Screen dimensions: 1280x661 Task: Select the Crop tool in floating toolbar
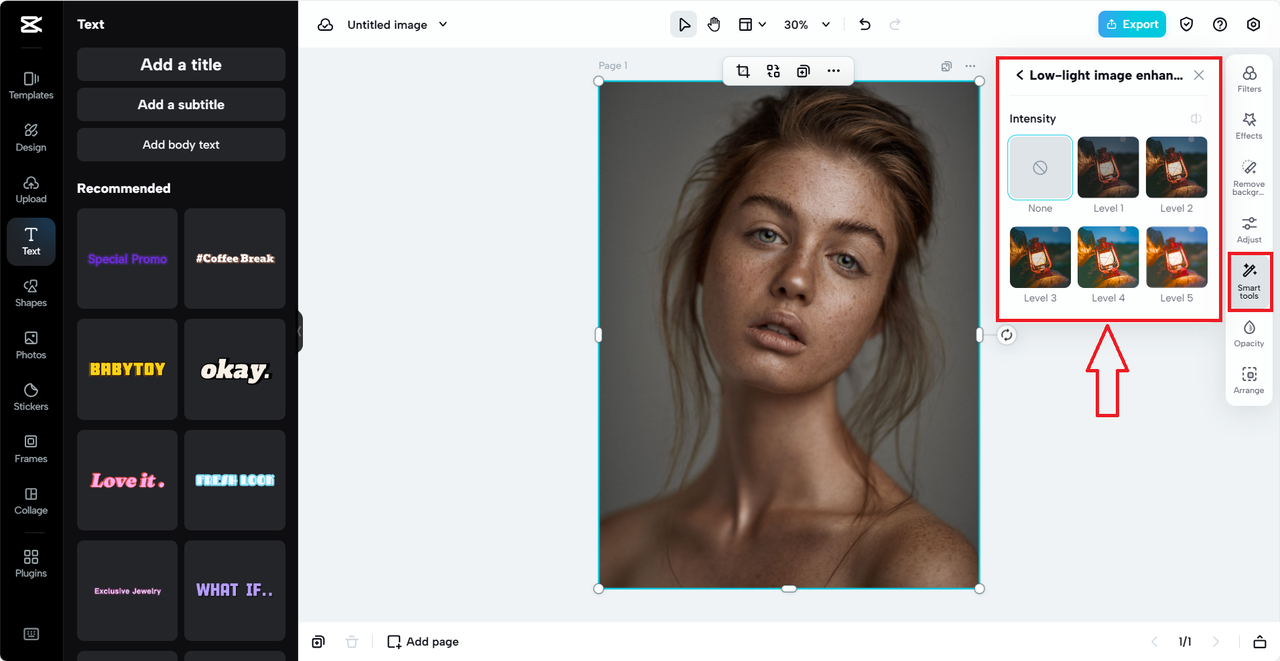tap(743, 71)
